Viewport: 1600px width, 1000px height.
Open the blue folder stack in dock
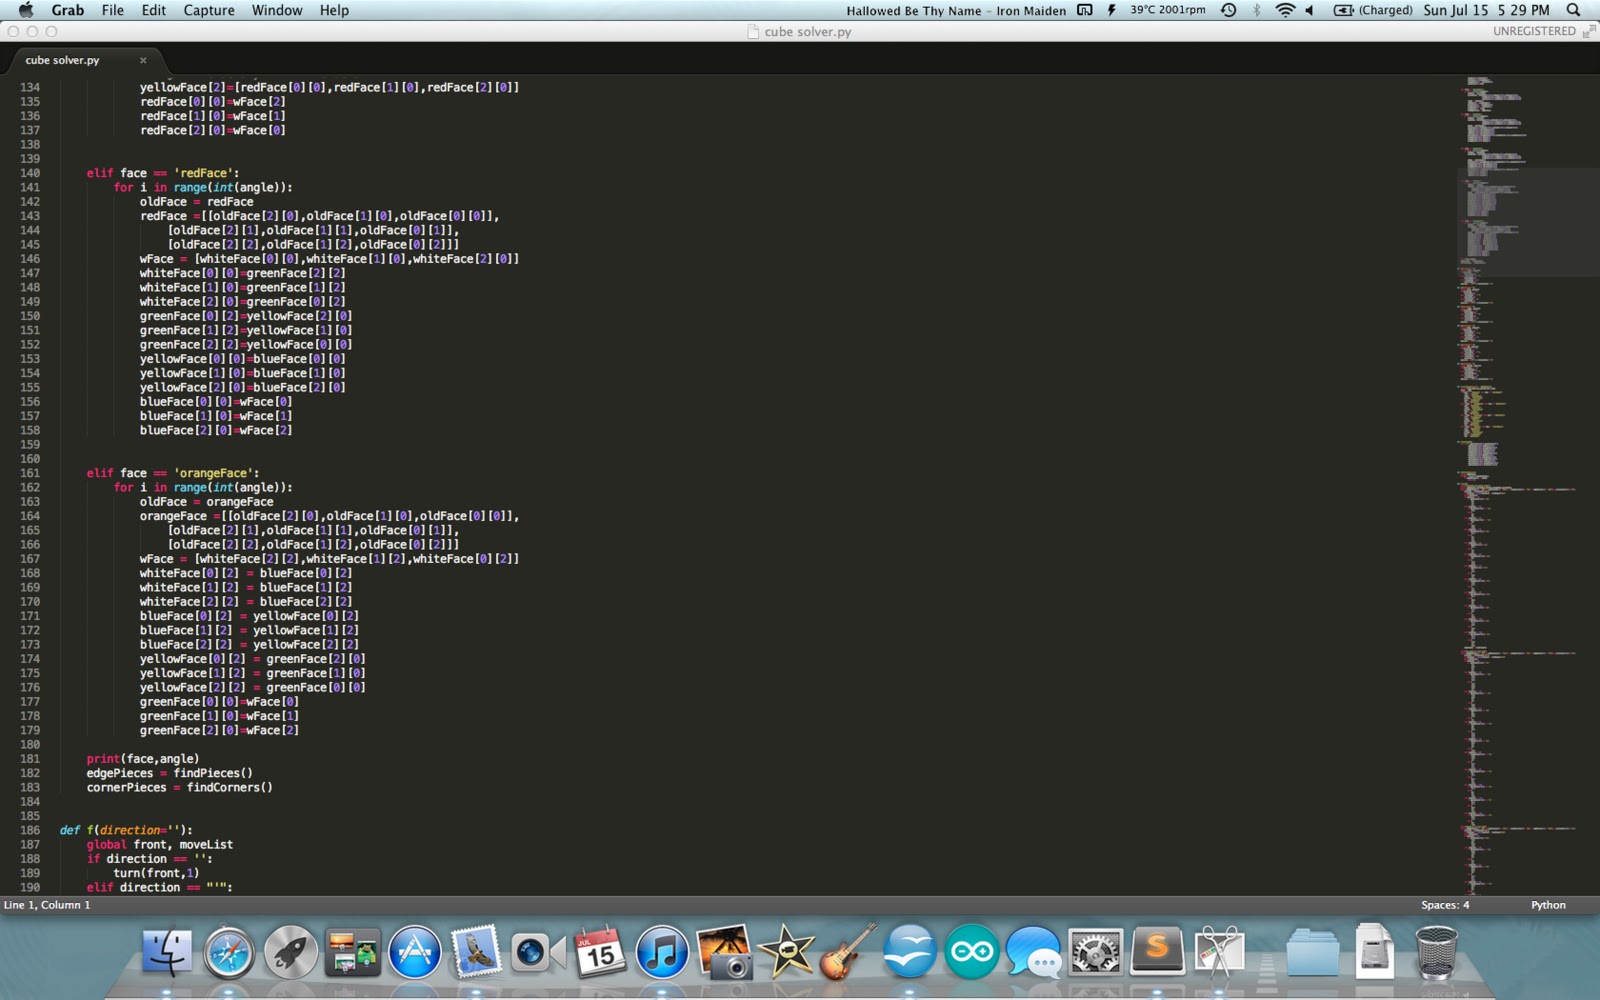click(1312, 951)
